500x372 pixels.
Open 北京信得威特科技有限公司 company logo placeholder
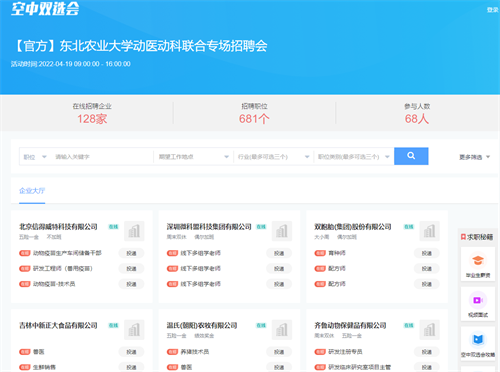(x=134, y=231)
